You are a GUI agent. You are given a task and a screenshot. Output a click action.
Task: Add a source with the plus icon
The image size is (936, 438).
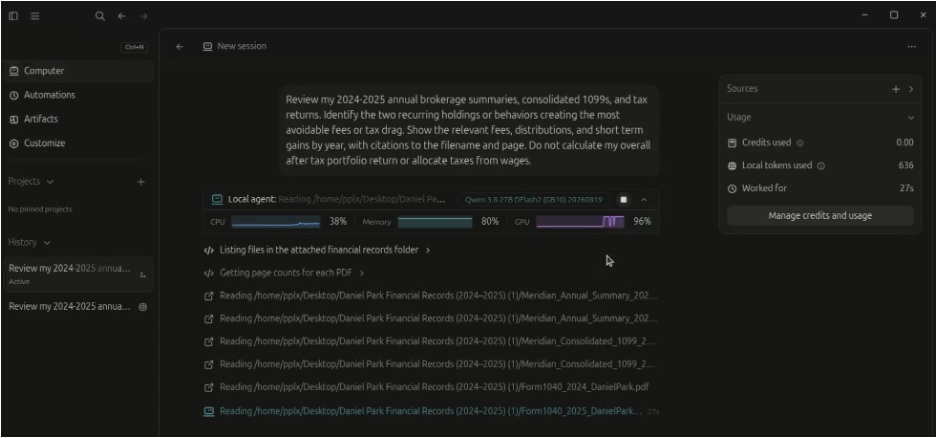(895, 89)
